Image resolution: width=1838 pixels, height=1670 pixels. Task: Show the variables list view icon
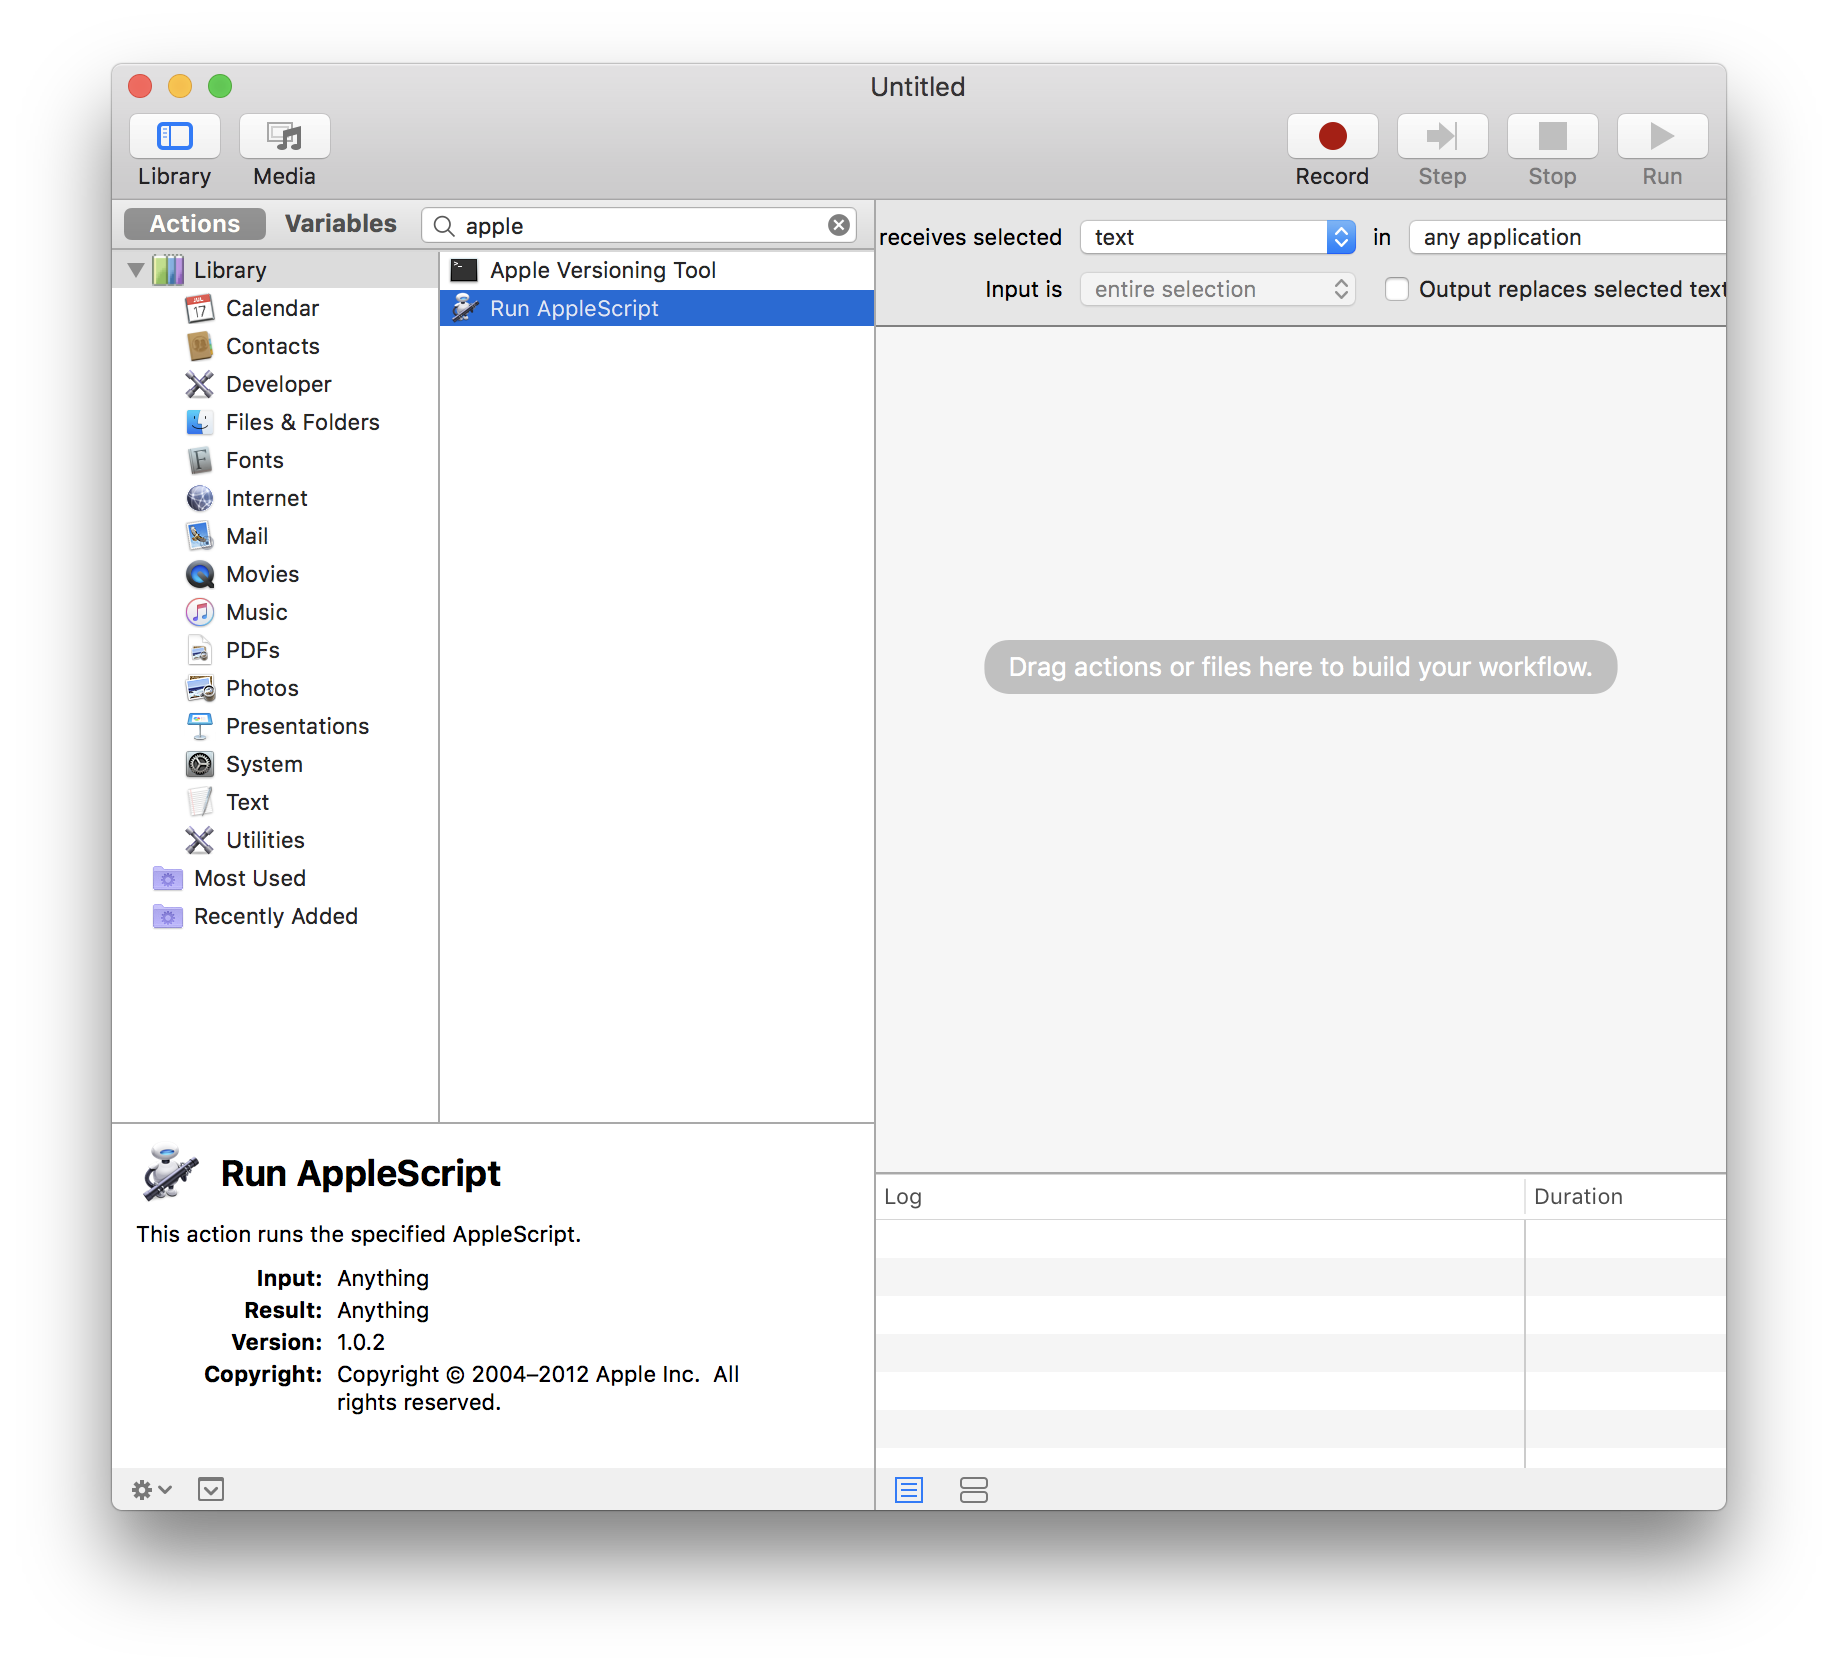click(x=973, y=1490)
